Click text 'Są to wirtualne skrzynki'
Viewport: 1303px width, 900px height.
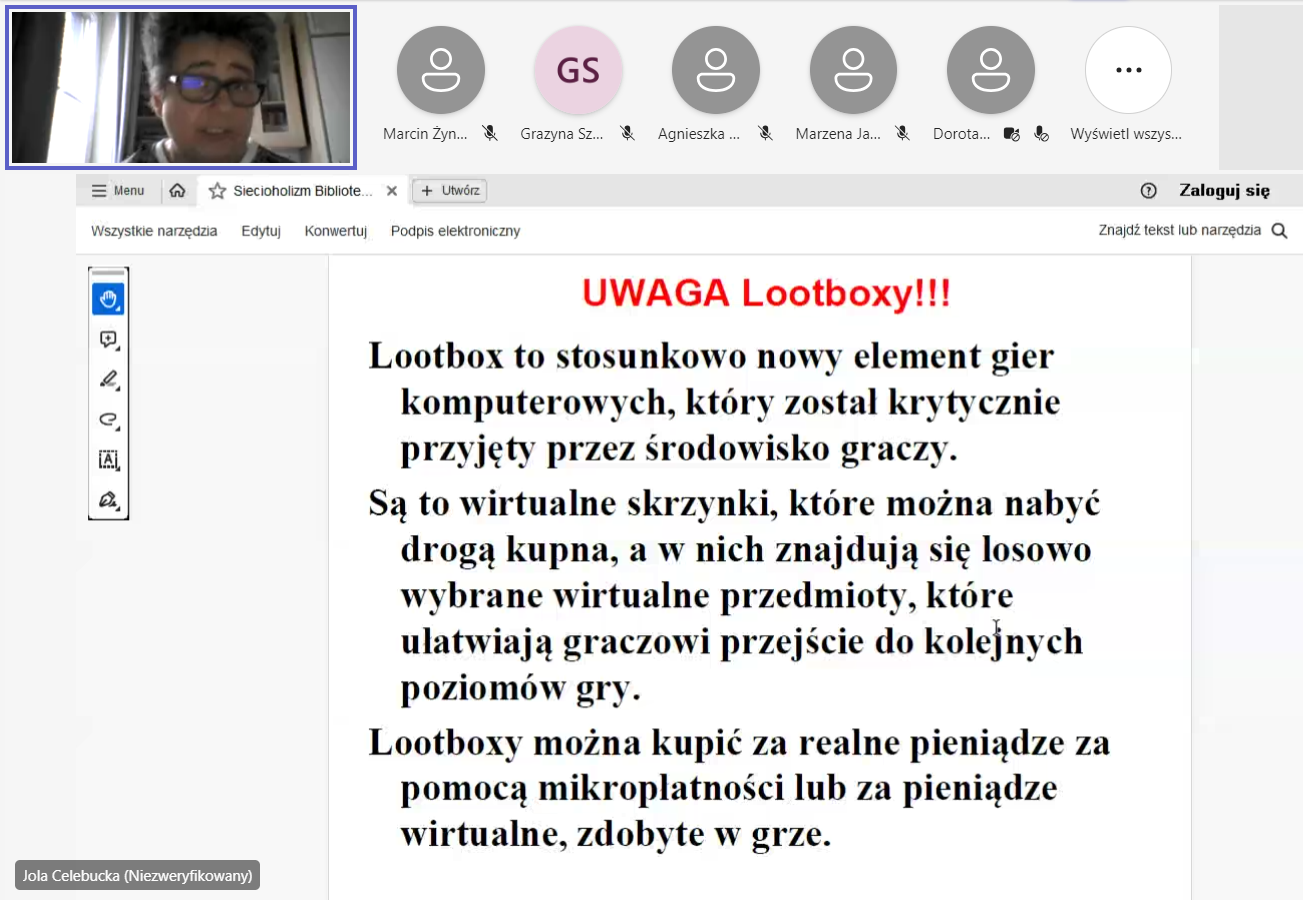coord(575,504)
